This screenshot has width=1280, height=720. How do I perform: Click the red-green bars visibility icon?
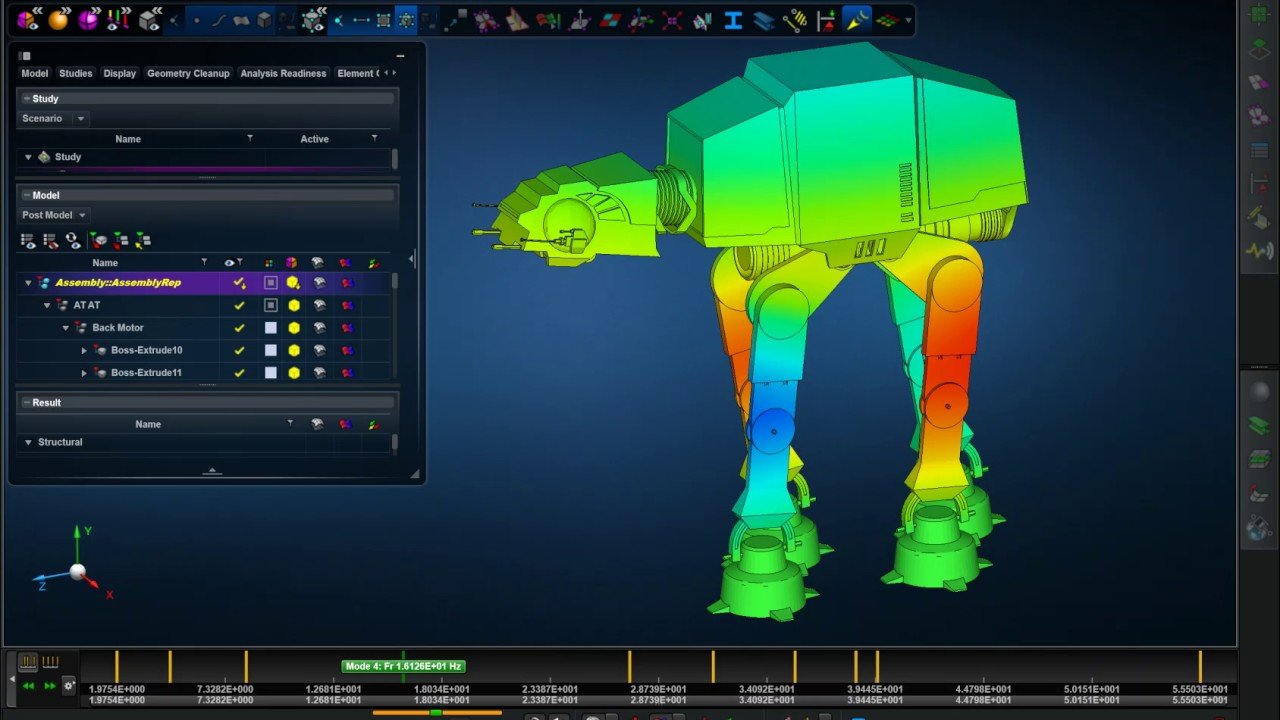click(x=119, y=18)
